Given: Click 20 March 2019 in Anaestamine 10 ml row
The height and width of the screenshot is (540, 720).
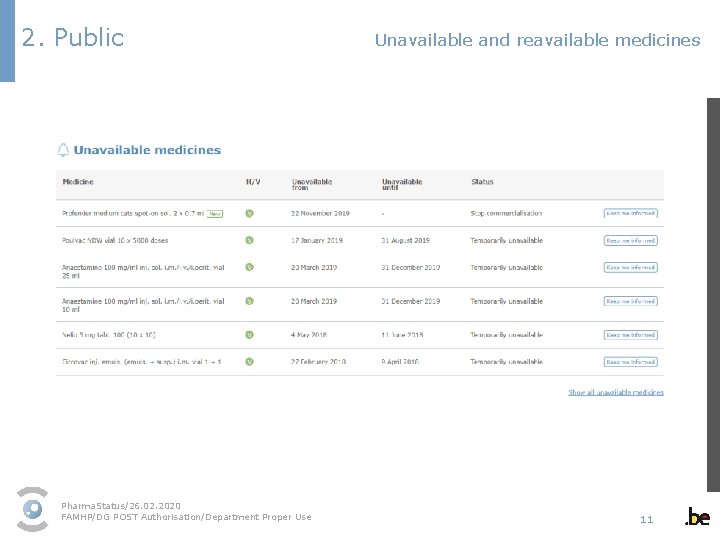Looking at the screenshot, I should [x=314, y=301].
